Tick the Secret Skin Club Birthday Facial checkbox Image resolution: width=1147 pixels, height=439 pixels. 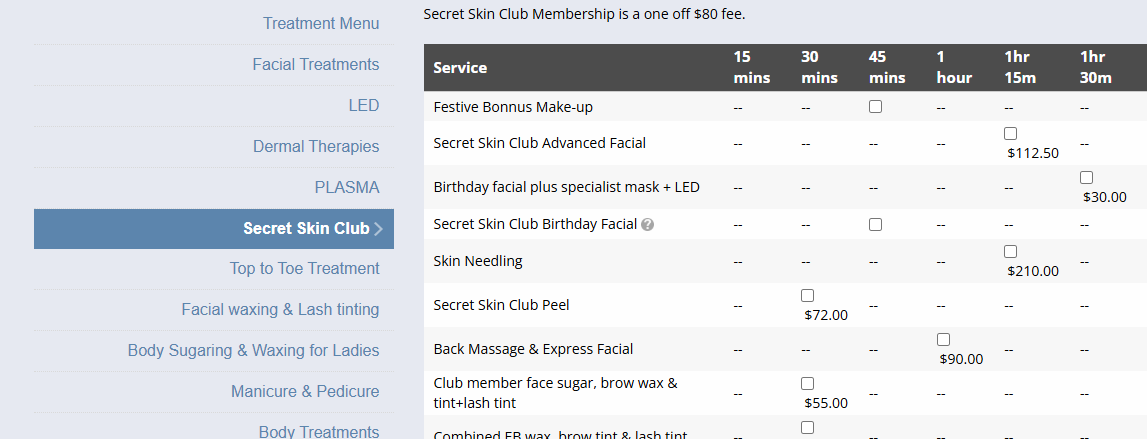(x=875, y=224)
